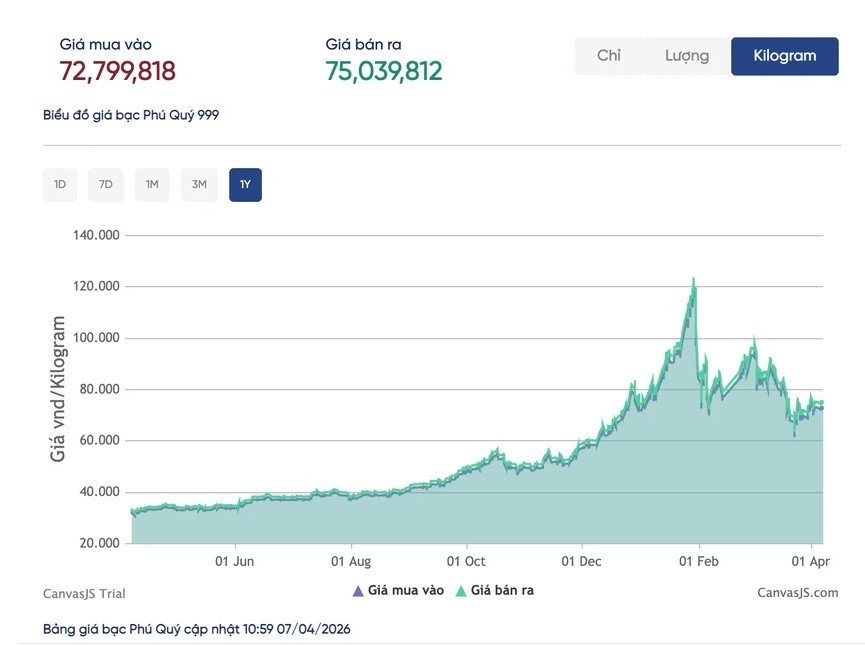Click the sell price value 75,039,812
865x645 pixels.
[384, 71]
